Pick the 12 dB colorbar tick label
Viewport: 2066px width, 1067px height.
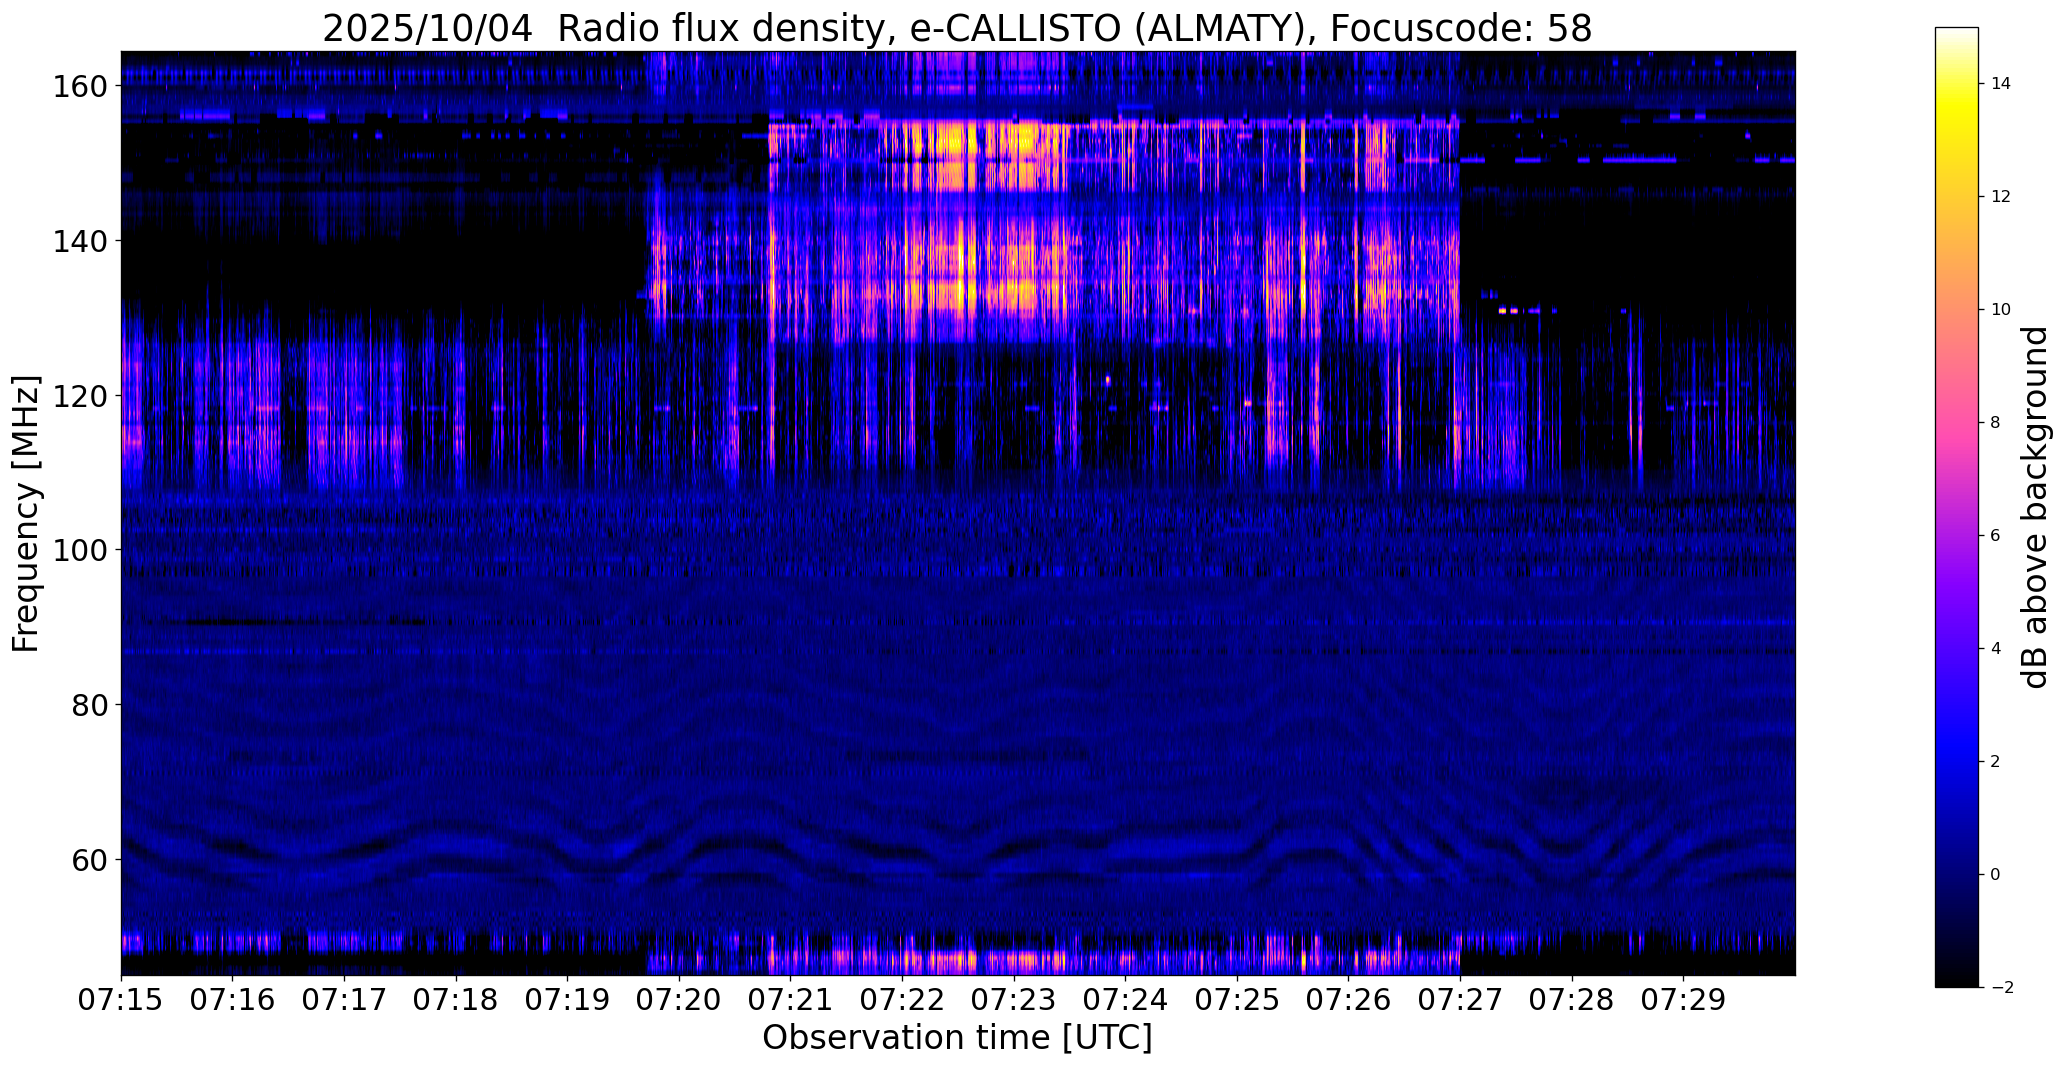tap(2001, 197)
